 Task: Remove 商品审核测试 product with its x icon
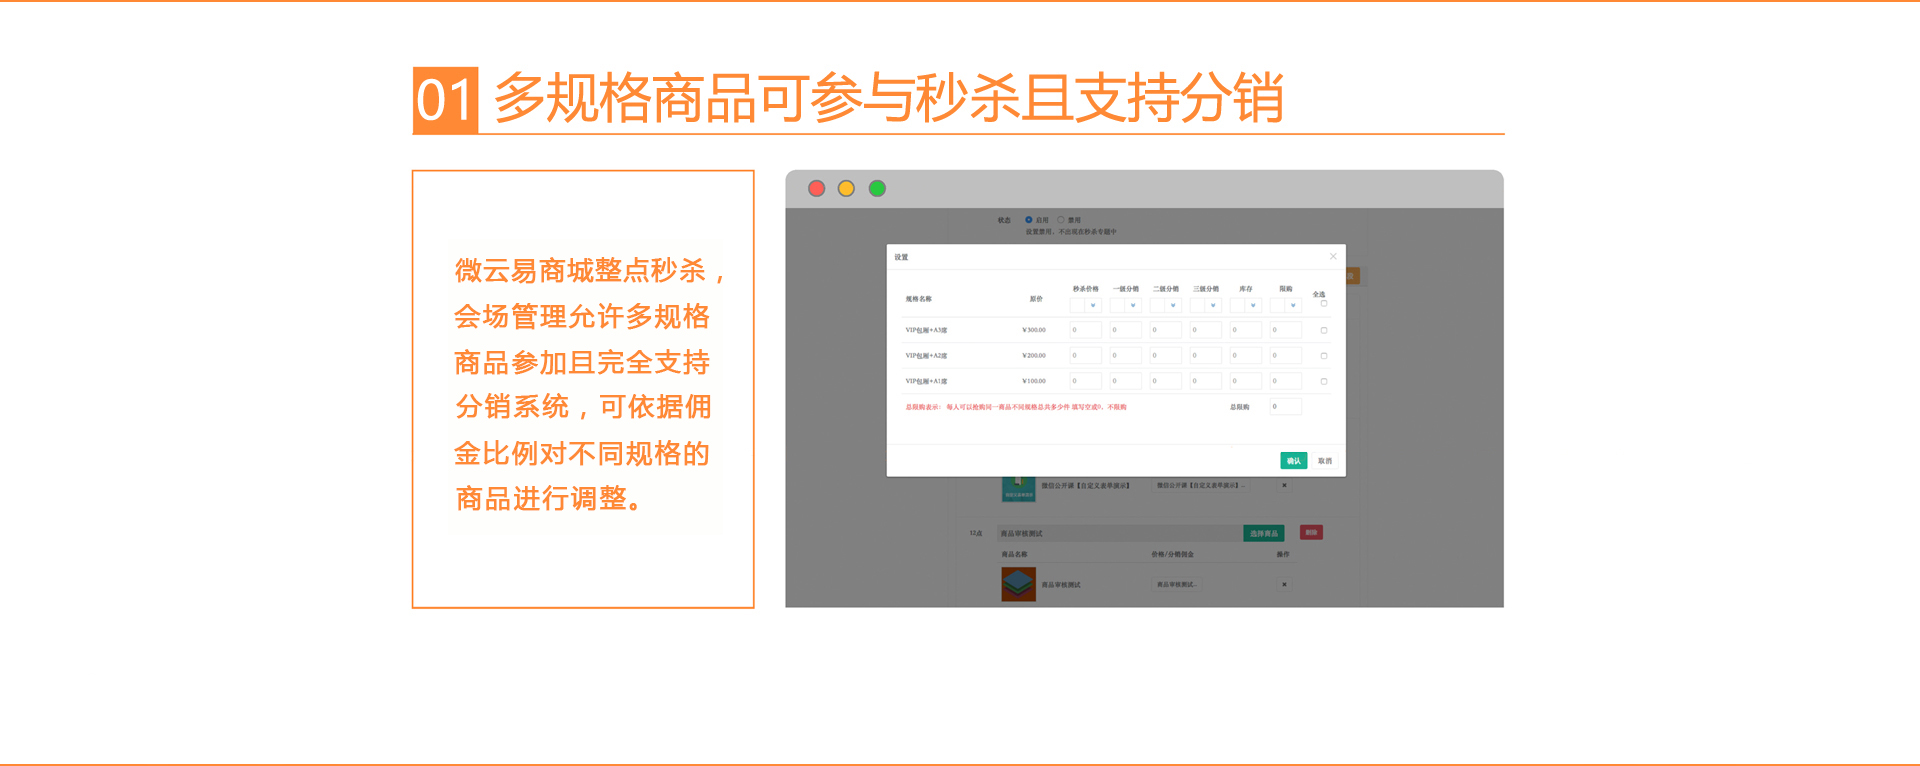pyautogui.click(x=1284, y=584)
